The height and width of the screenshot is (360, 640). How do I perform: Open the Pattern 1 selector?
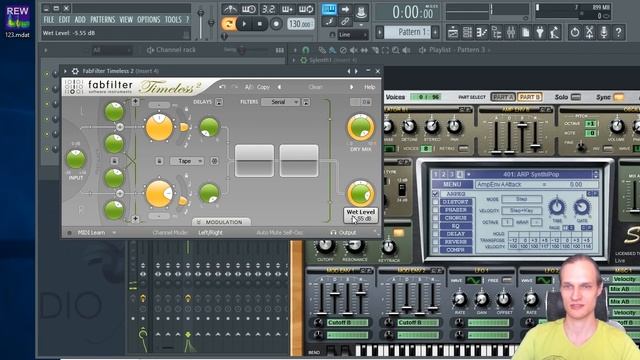coord(408,32)
